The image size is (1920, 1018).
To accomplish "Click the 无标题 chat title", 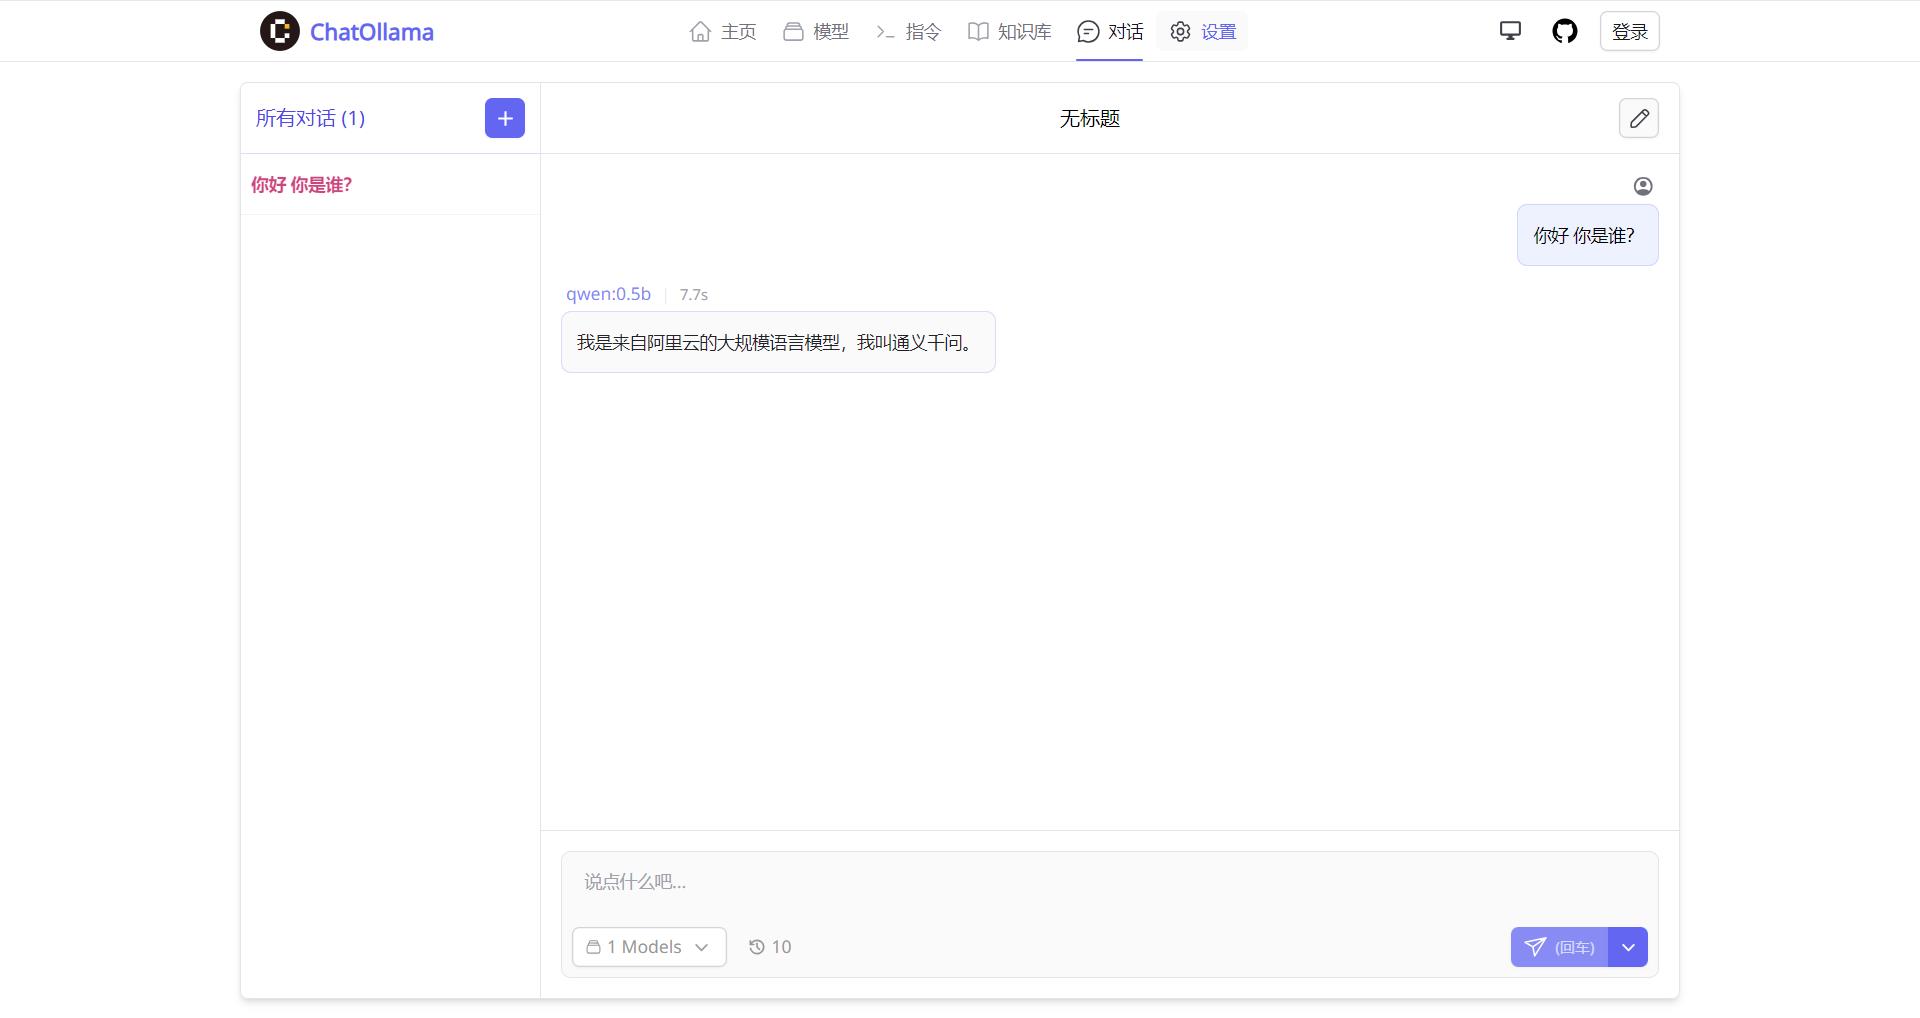I will pos(1090,119).
